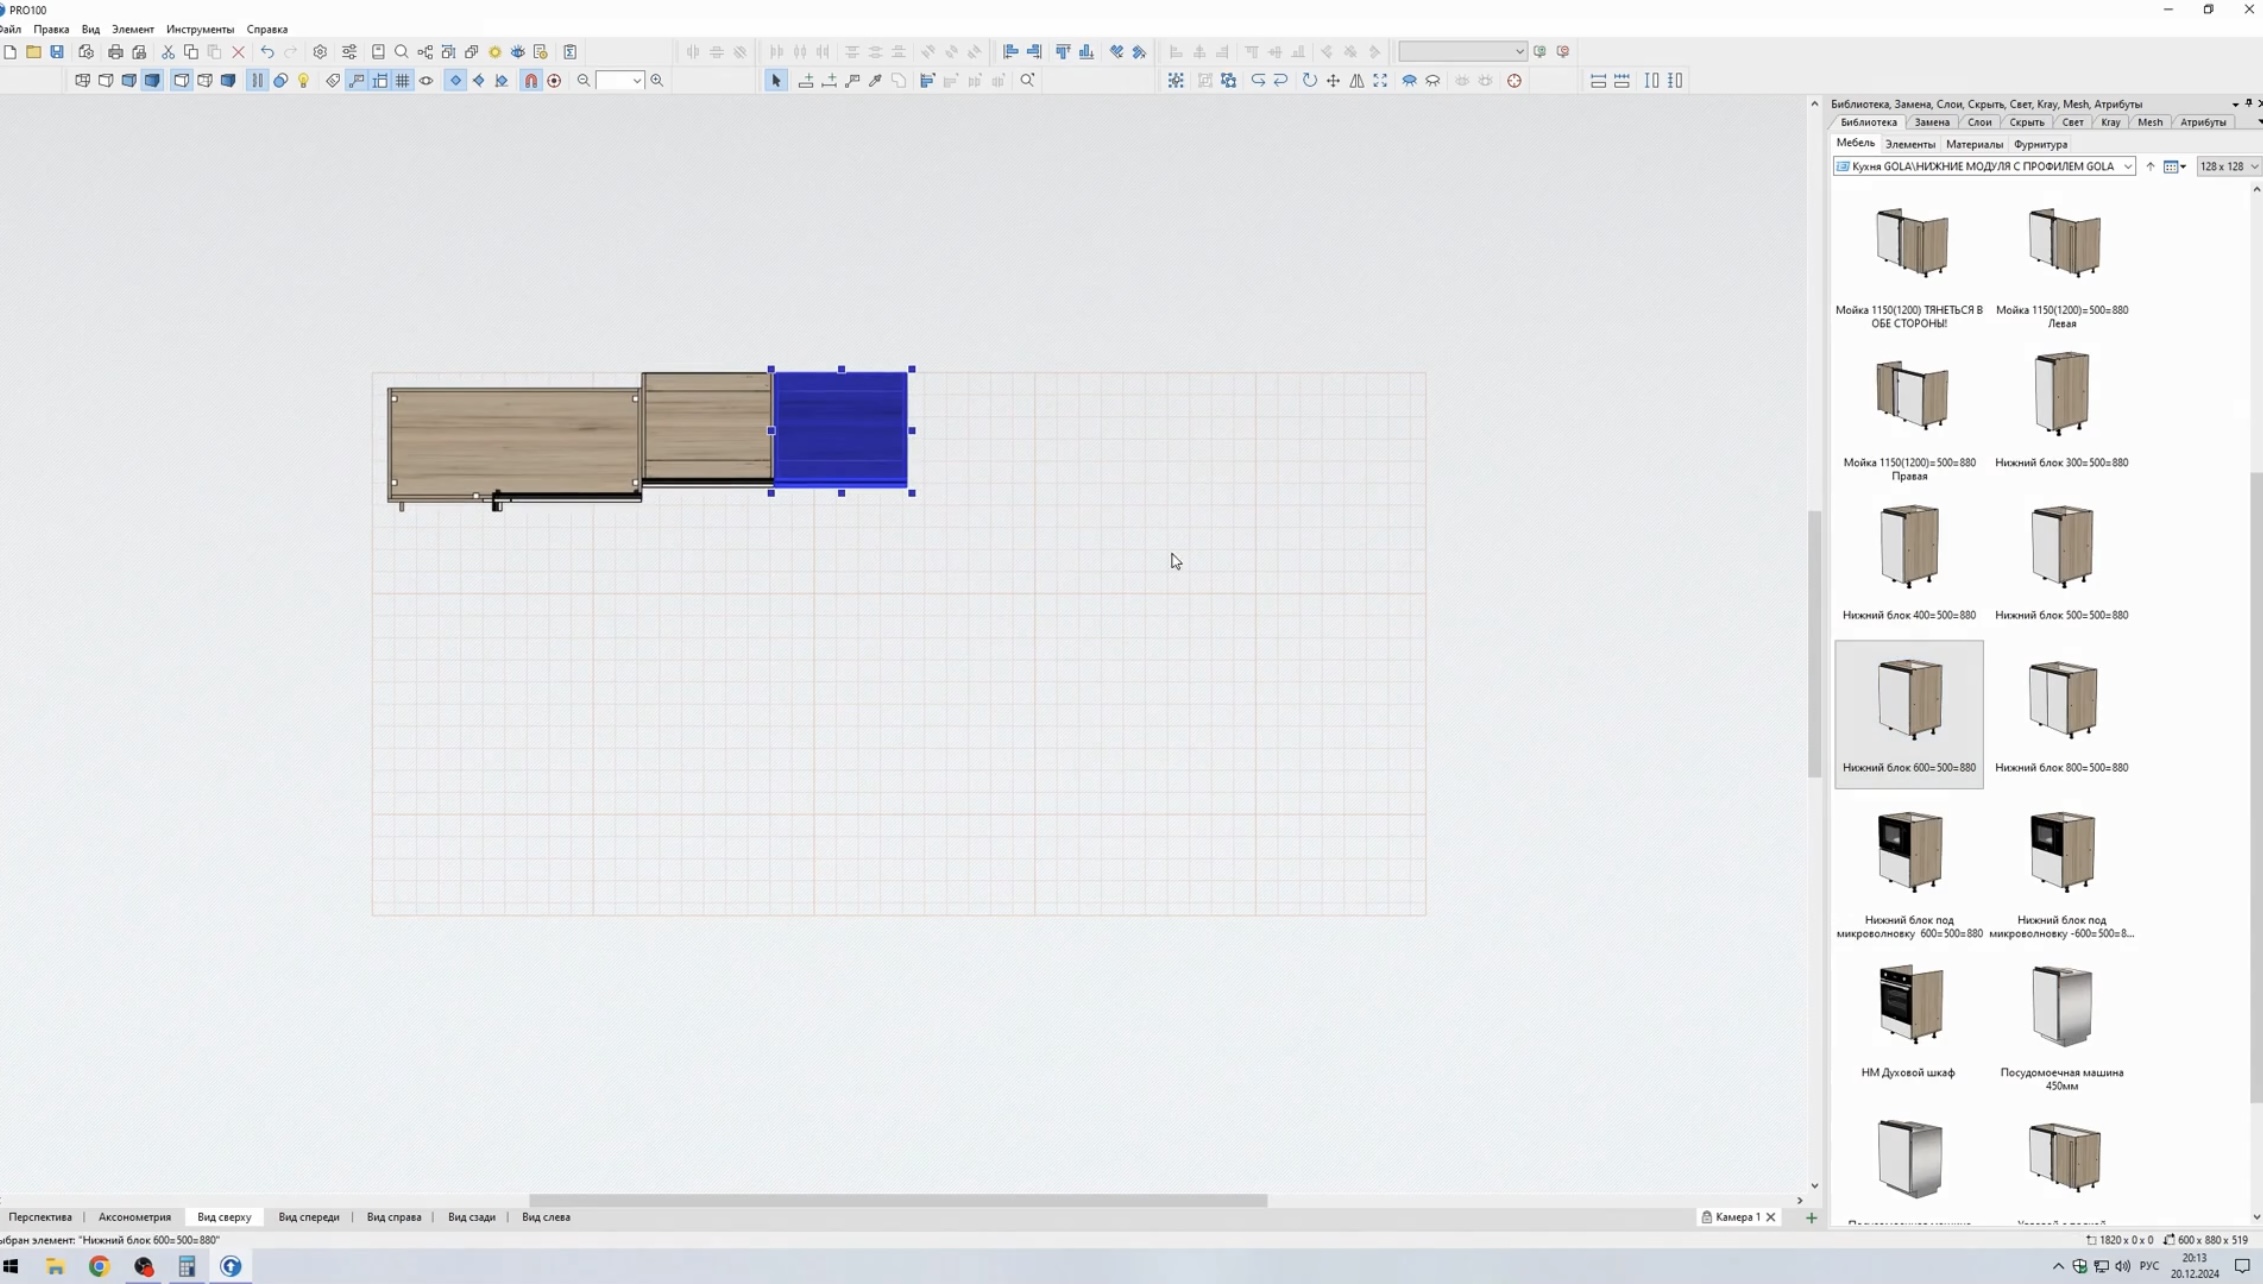The width and height of the screenshot is (2263, 1284).
Task: Pick the eyedropper tool
Action: pos(876,81)
